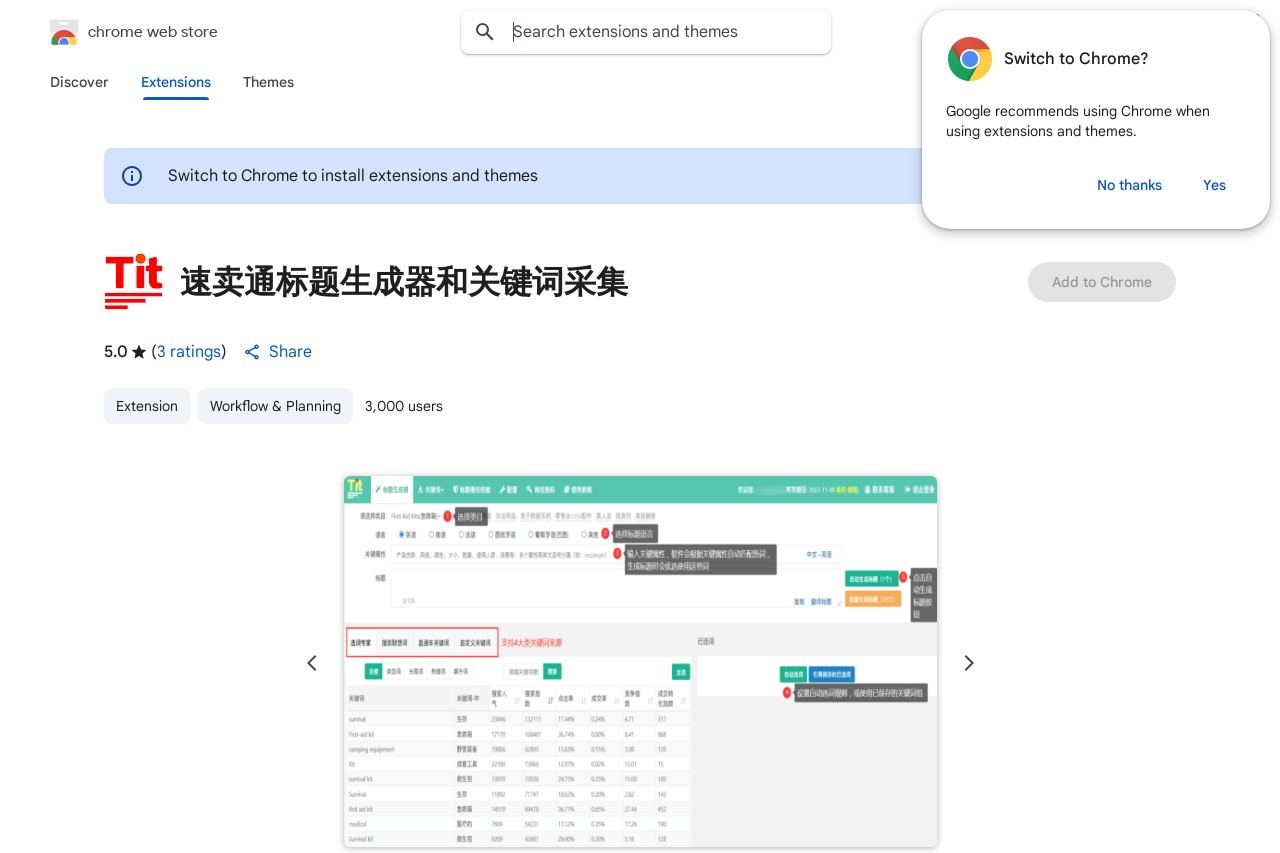Click the Extension category chip
Image resolution: width=1280 pixels, height=853 pixels.
coord(147,406)
